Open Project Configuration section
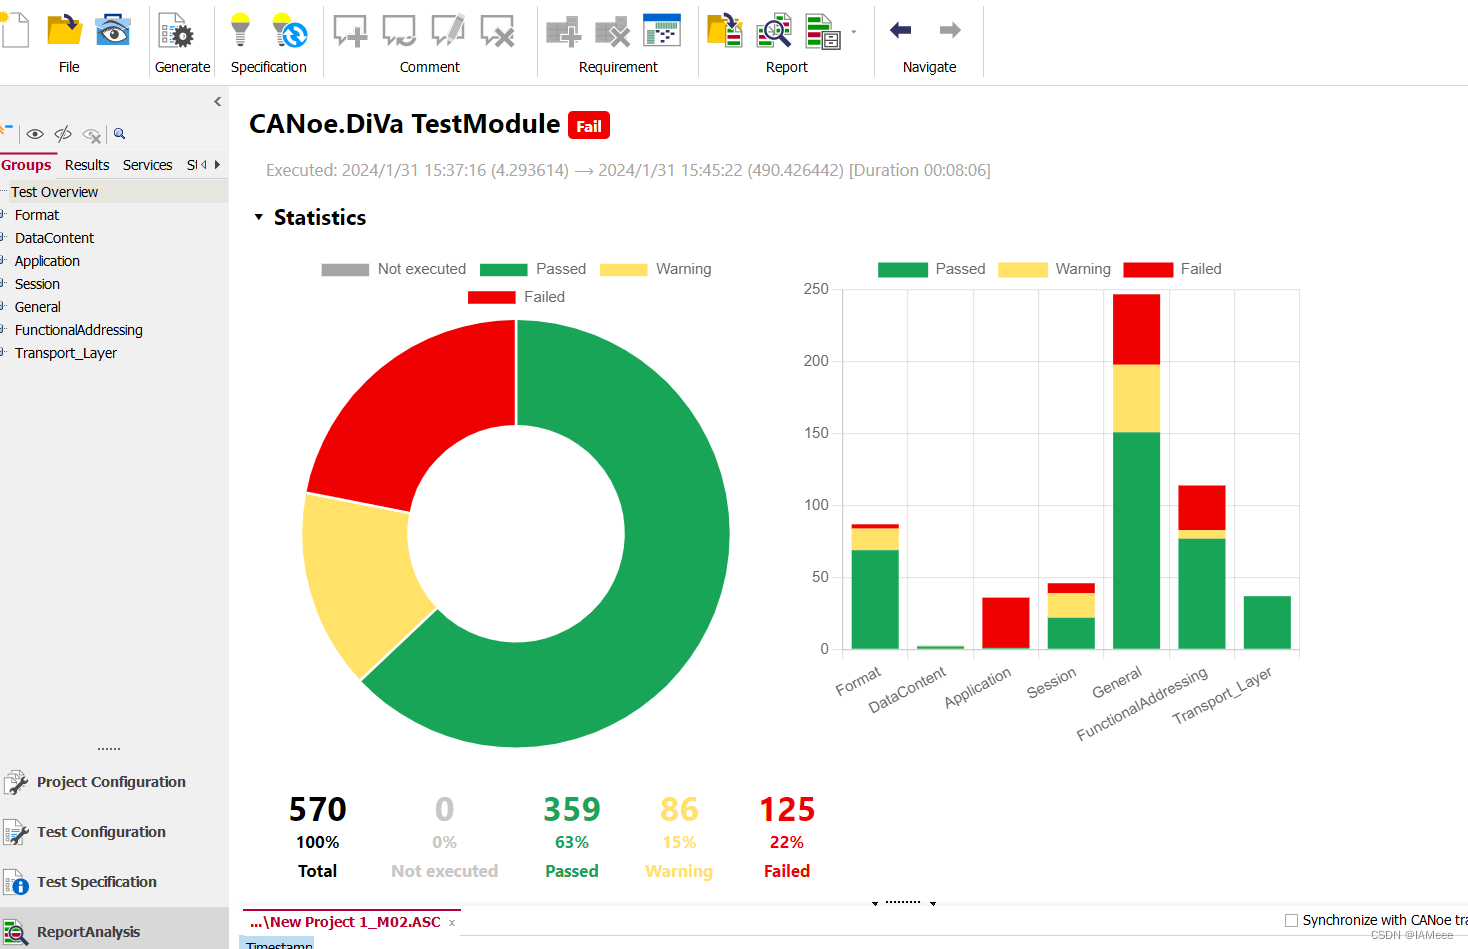Screen dimensions: 1468x949 click(111, 782)
